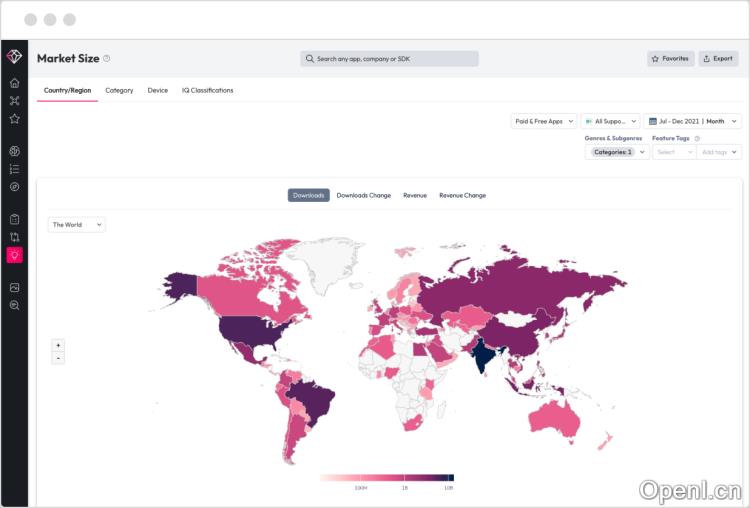Click the magnifier search icon in the sidebar
This screenshot has width=750, height=508.
[x=14, y=305]
